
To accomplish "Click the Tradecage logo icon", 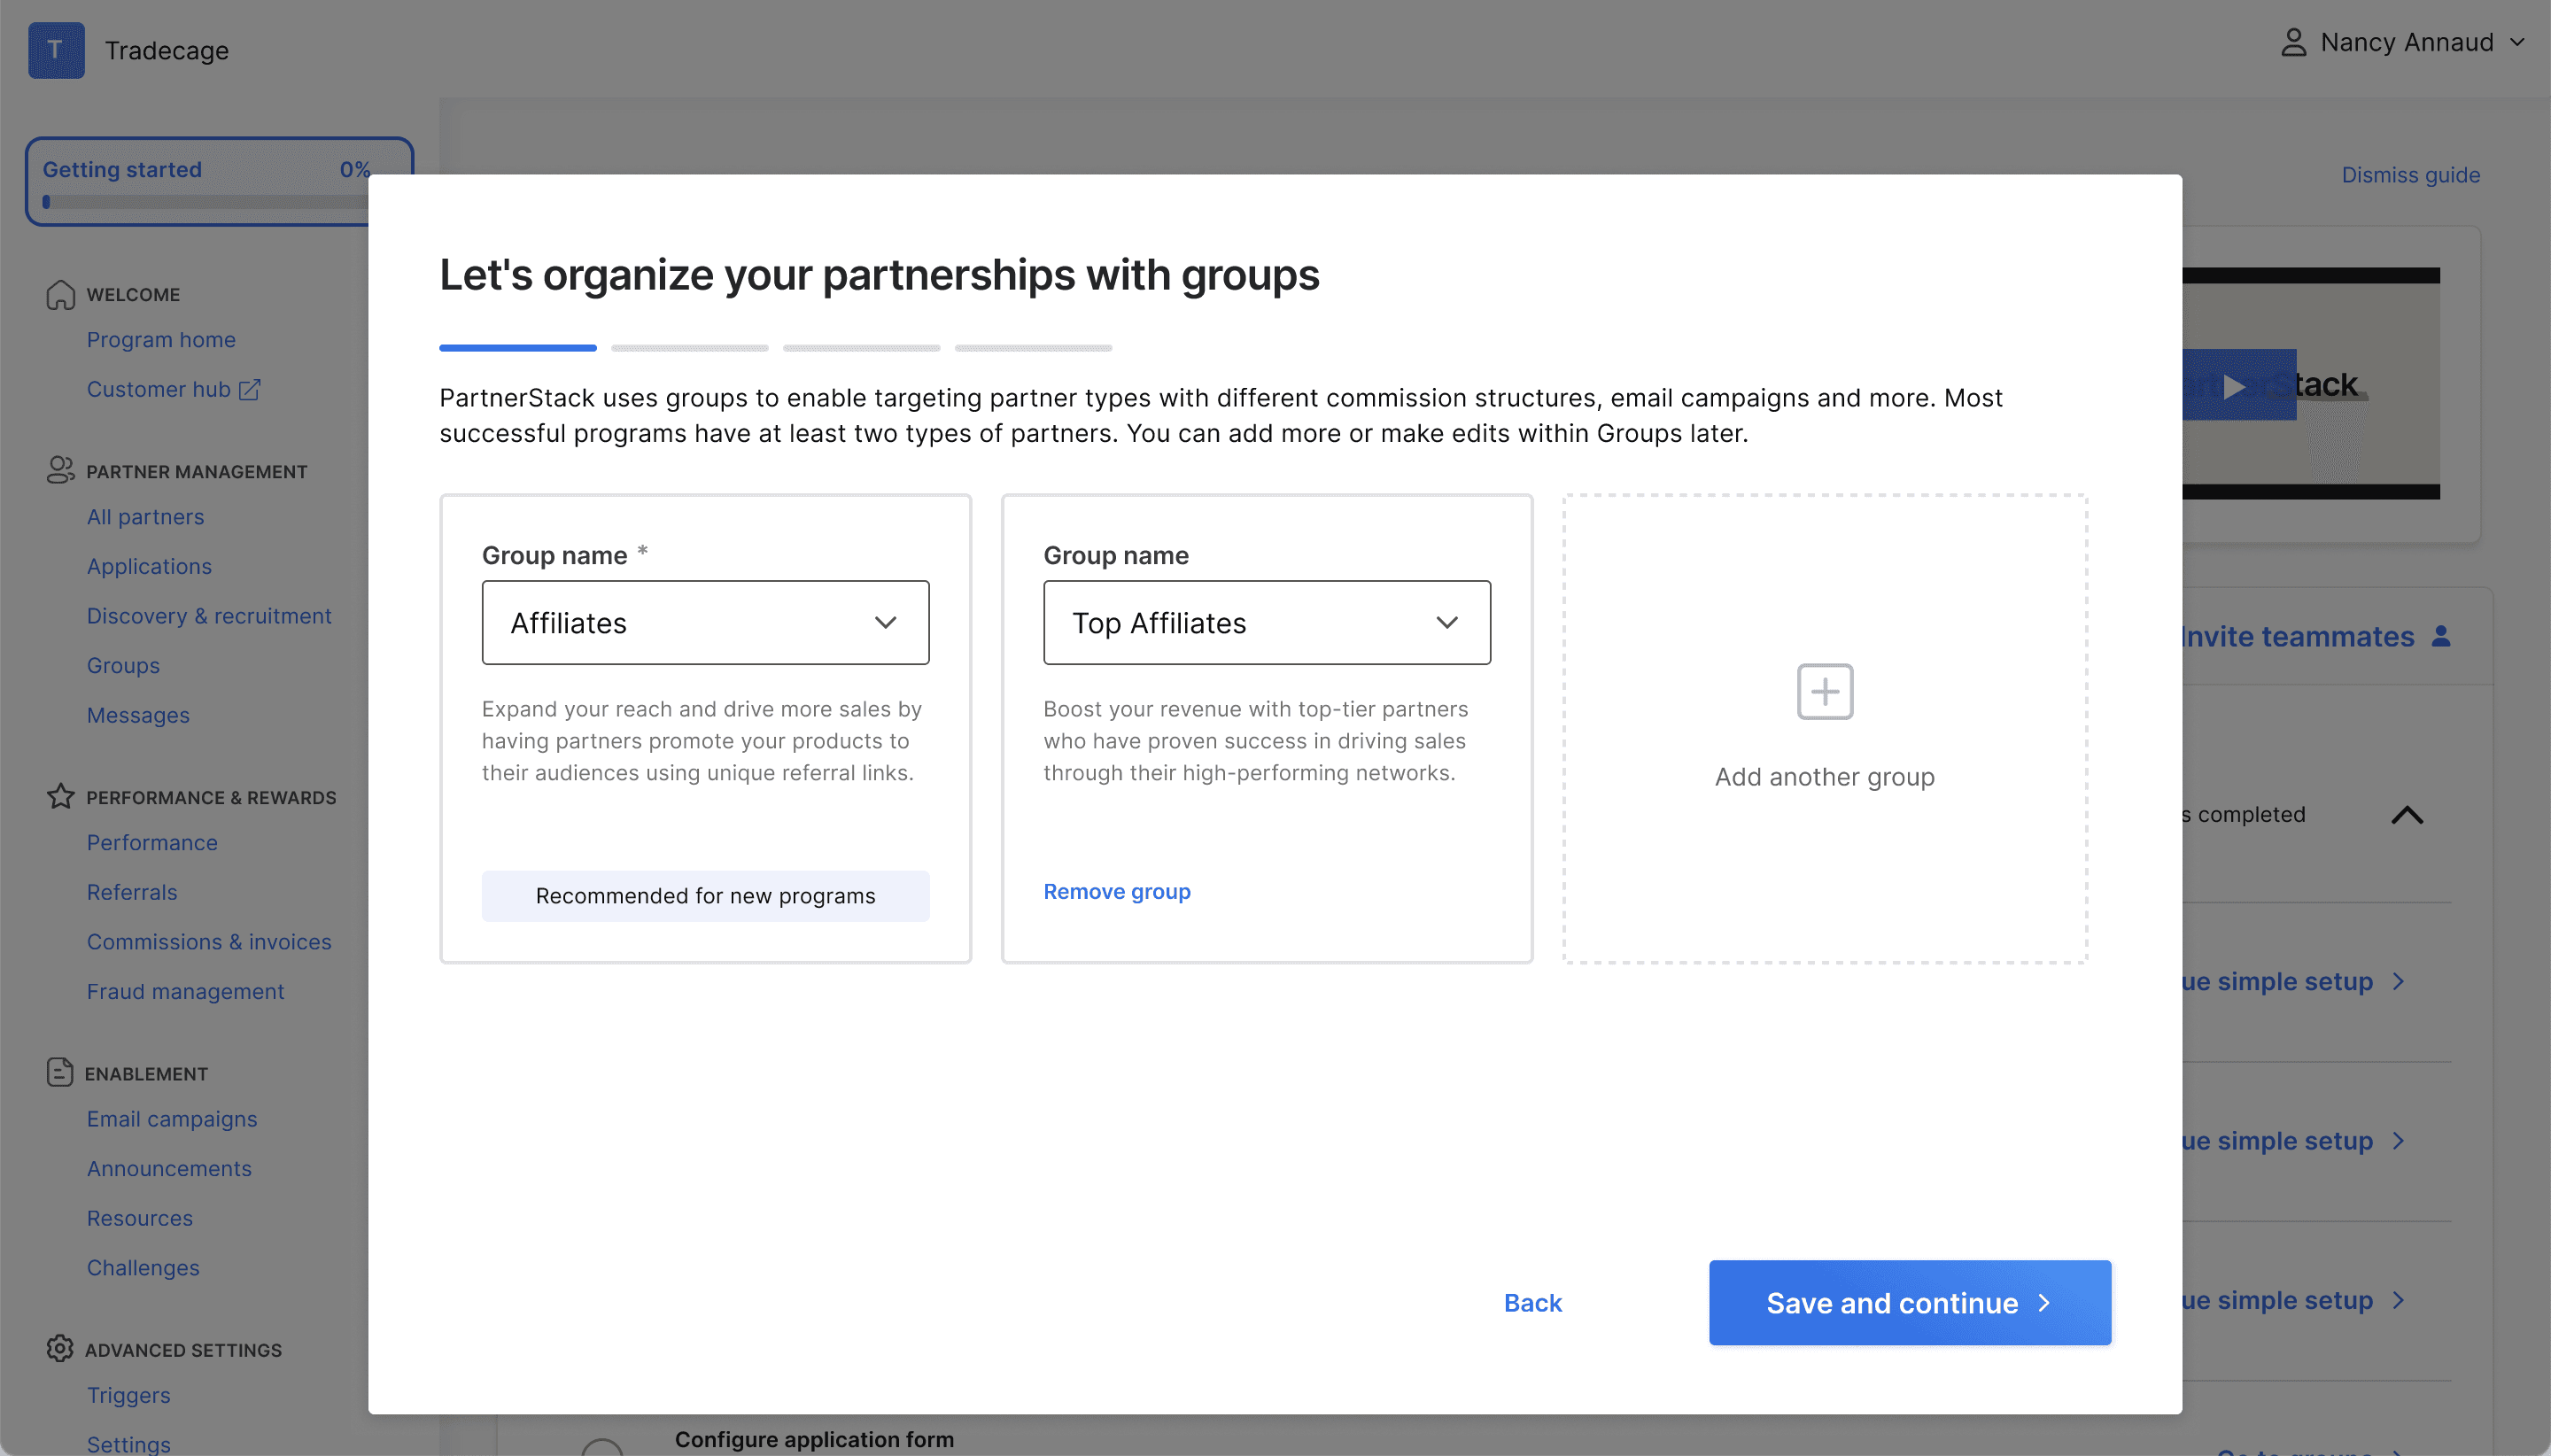I will (56, 50).
